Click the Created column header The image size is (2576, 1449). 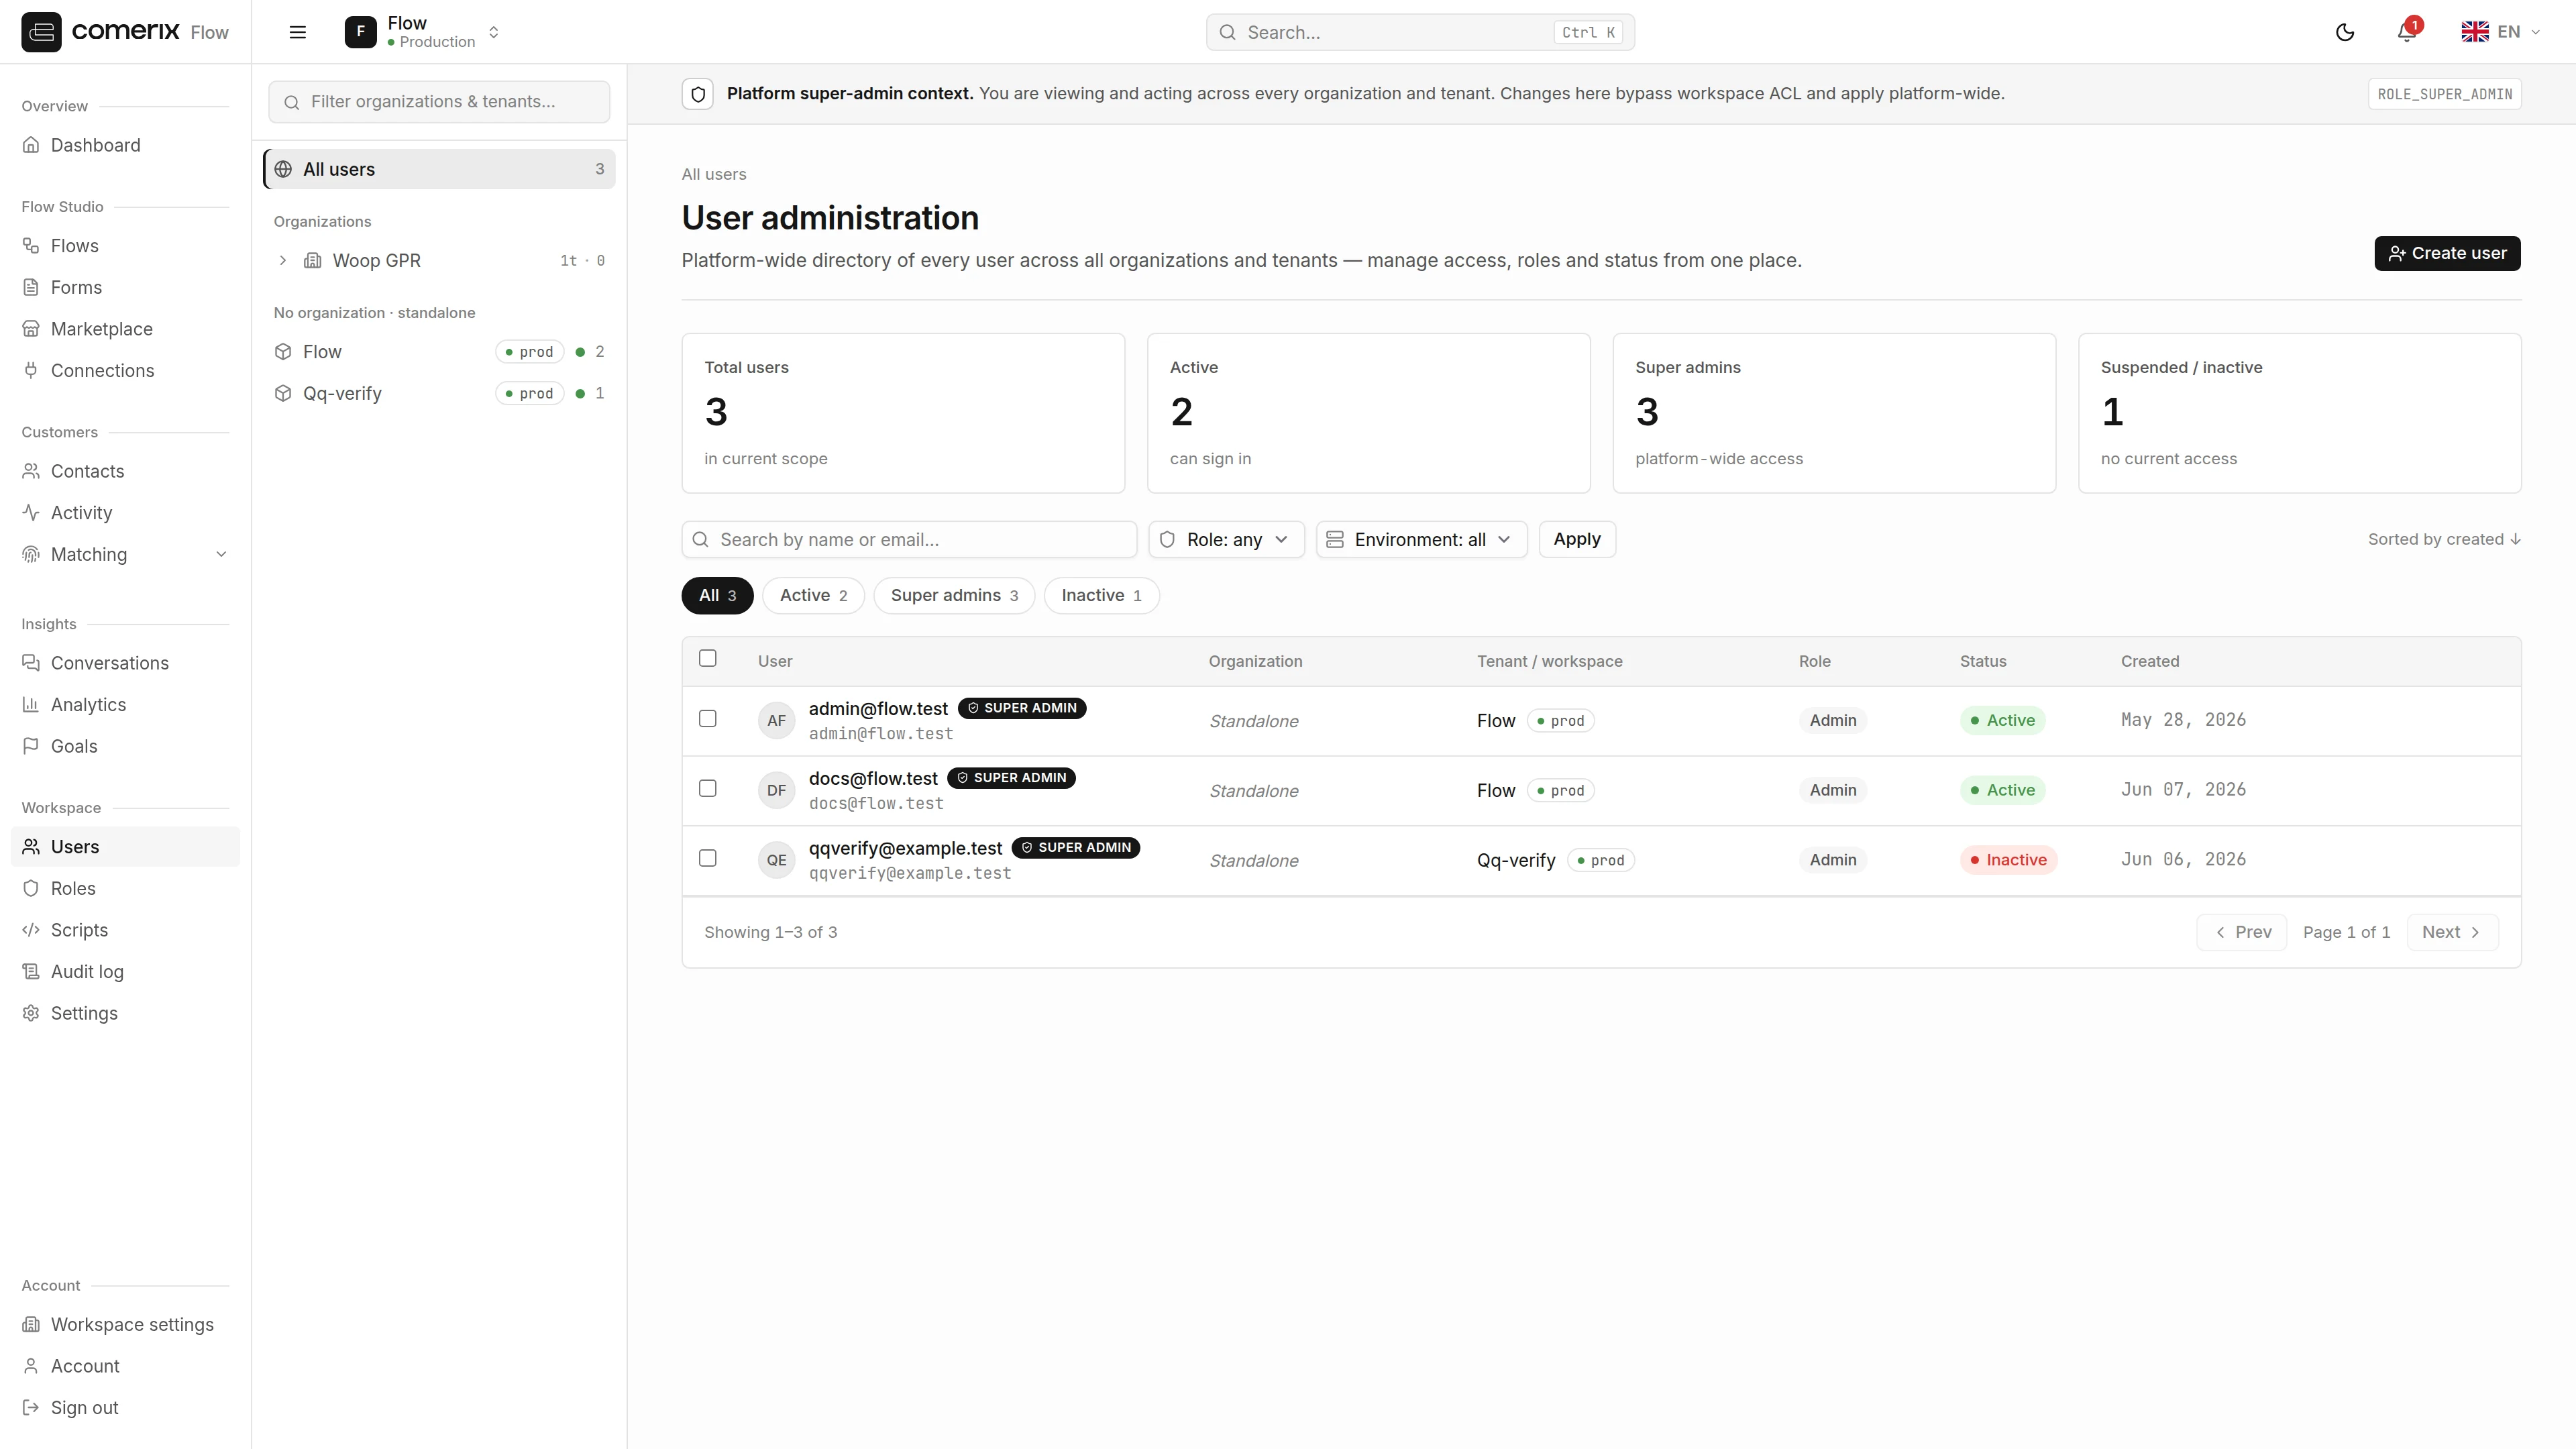tap(2149, 661)
